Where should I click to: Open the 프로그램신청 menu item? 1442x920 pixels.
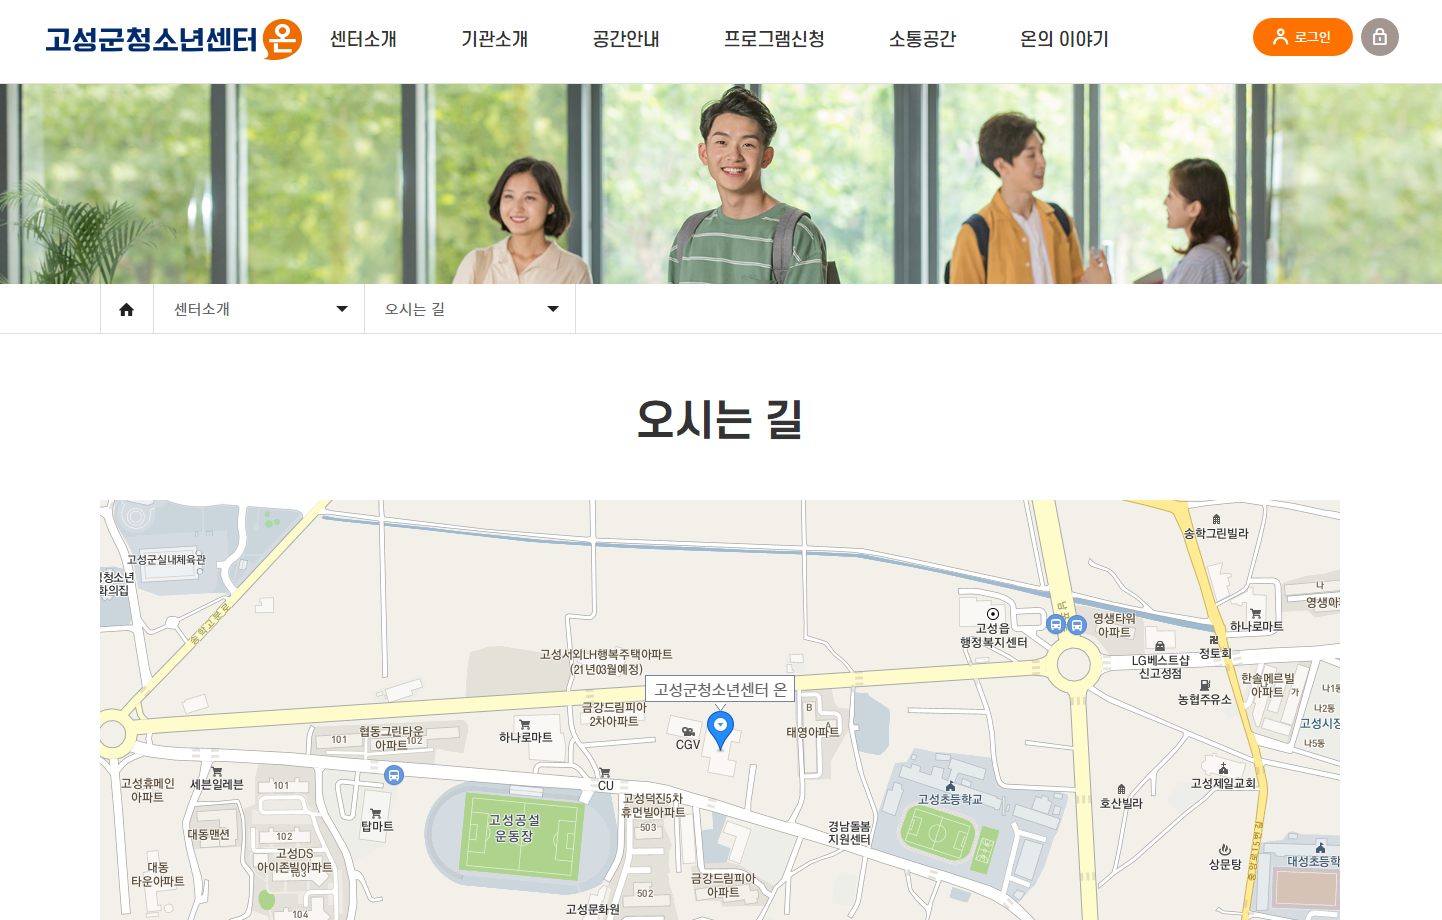coord(774,39)
